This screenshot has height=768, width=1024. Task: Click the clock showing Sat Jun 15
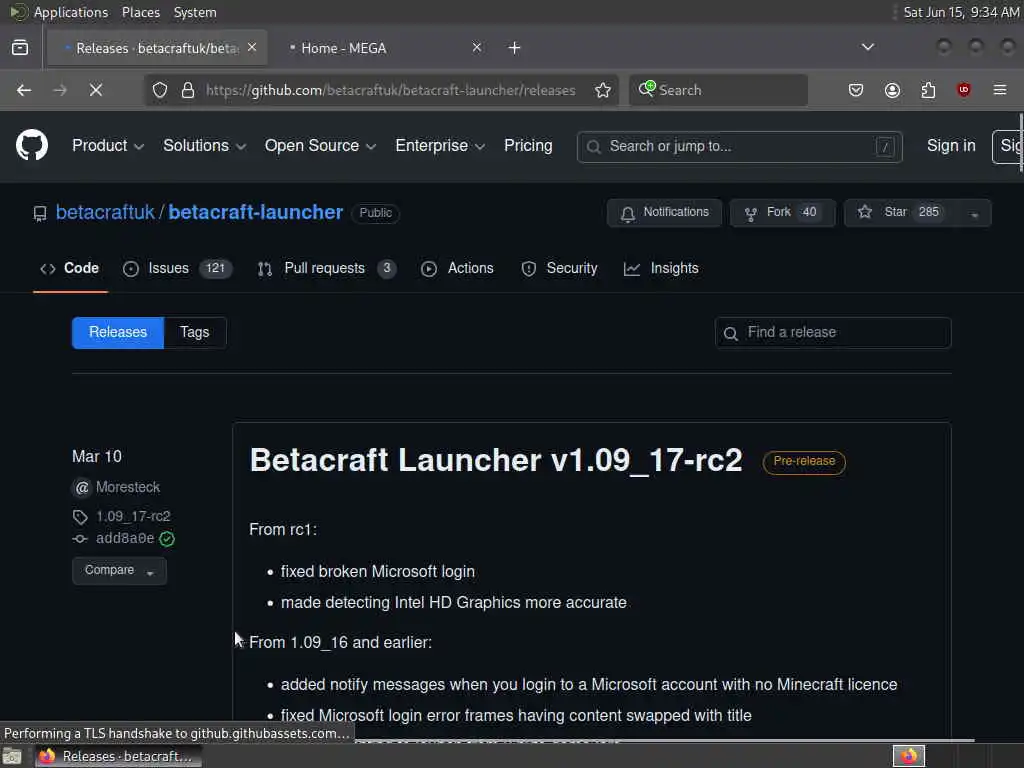pos(961,12)
